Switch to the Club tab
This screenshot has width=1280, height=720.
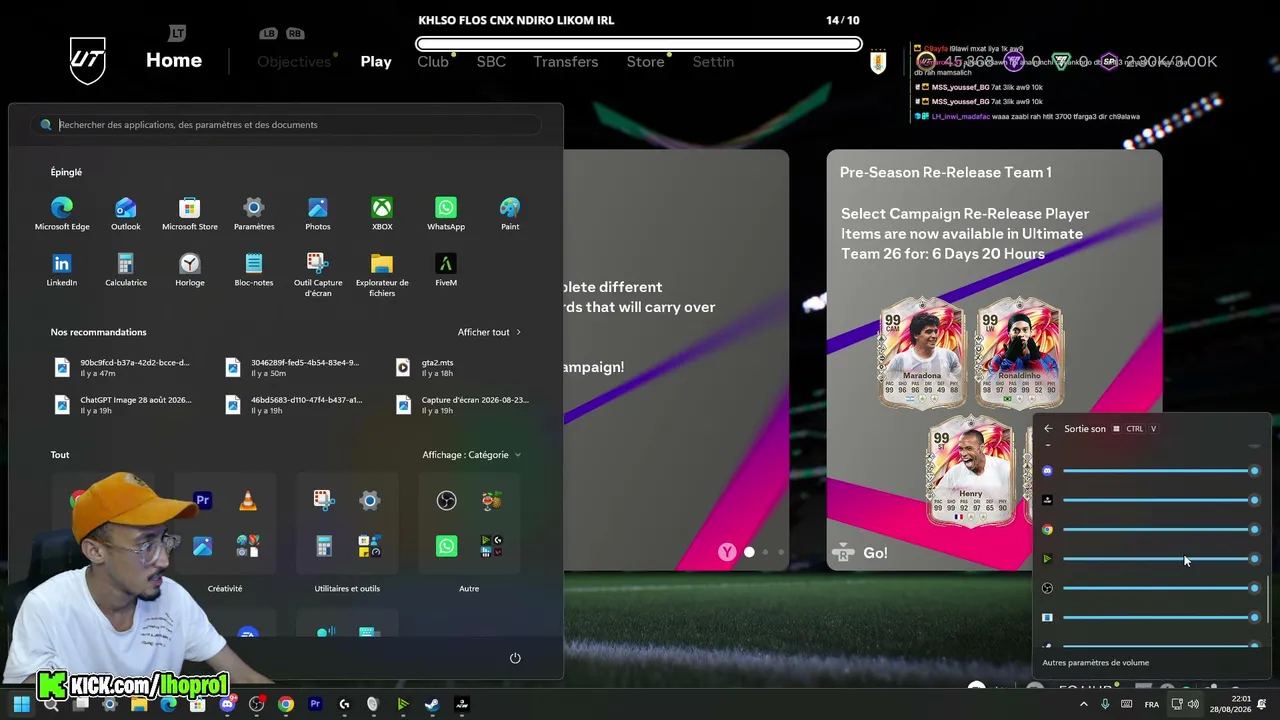pyautogui.click(x=433, y=62)
